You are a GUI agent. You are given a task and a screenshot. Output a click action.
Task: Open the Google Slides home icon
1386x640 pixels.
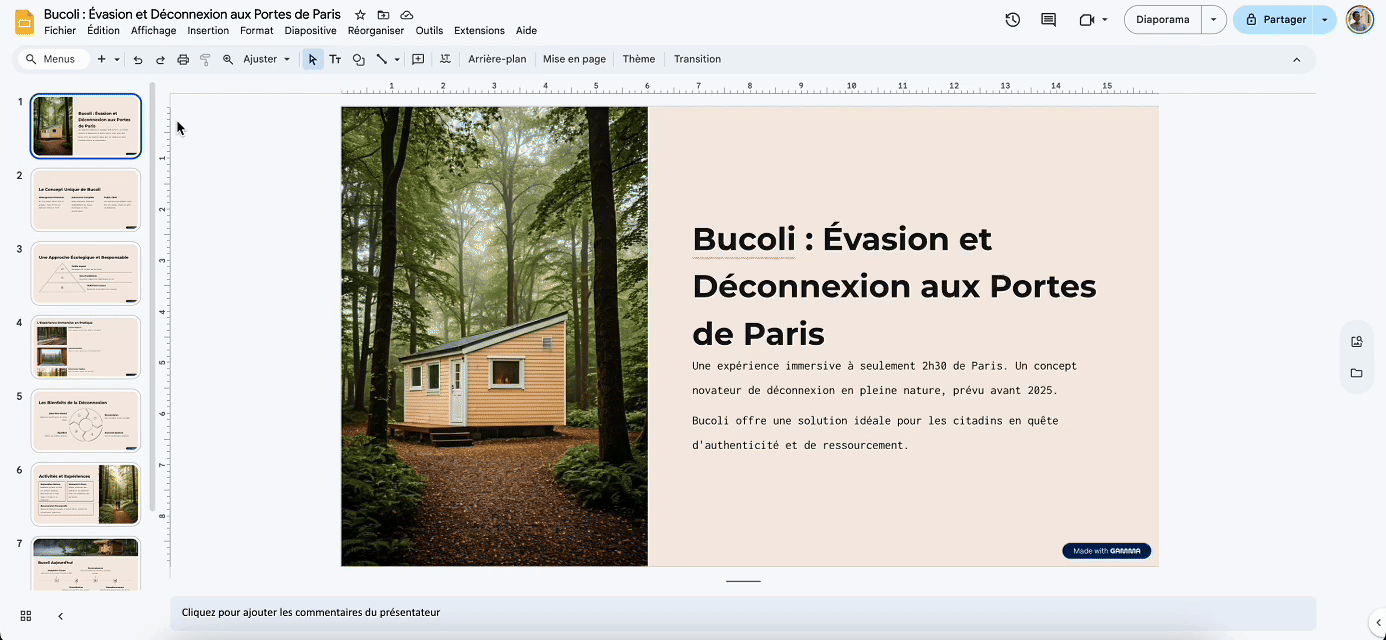click(x=24, y=21)
